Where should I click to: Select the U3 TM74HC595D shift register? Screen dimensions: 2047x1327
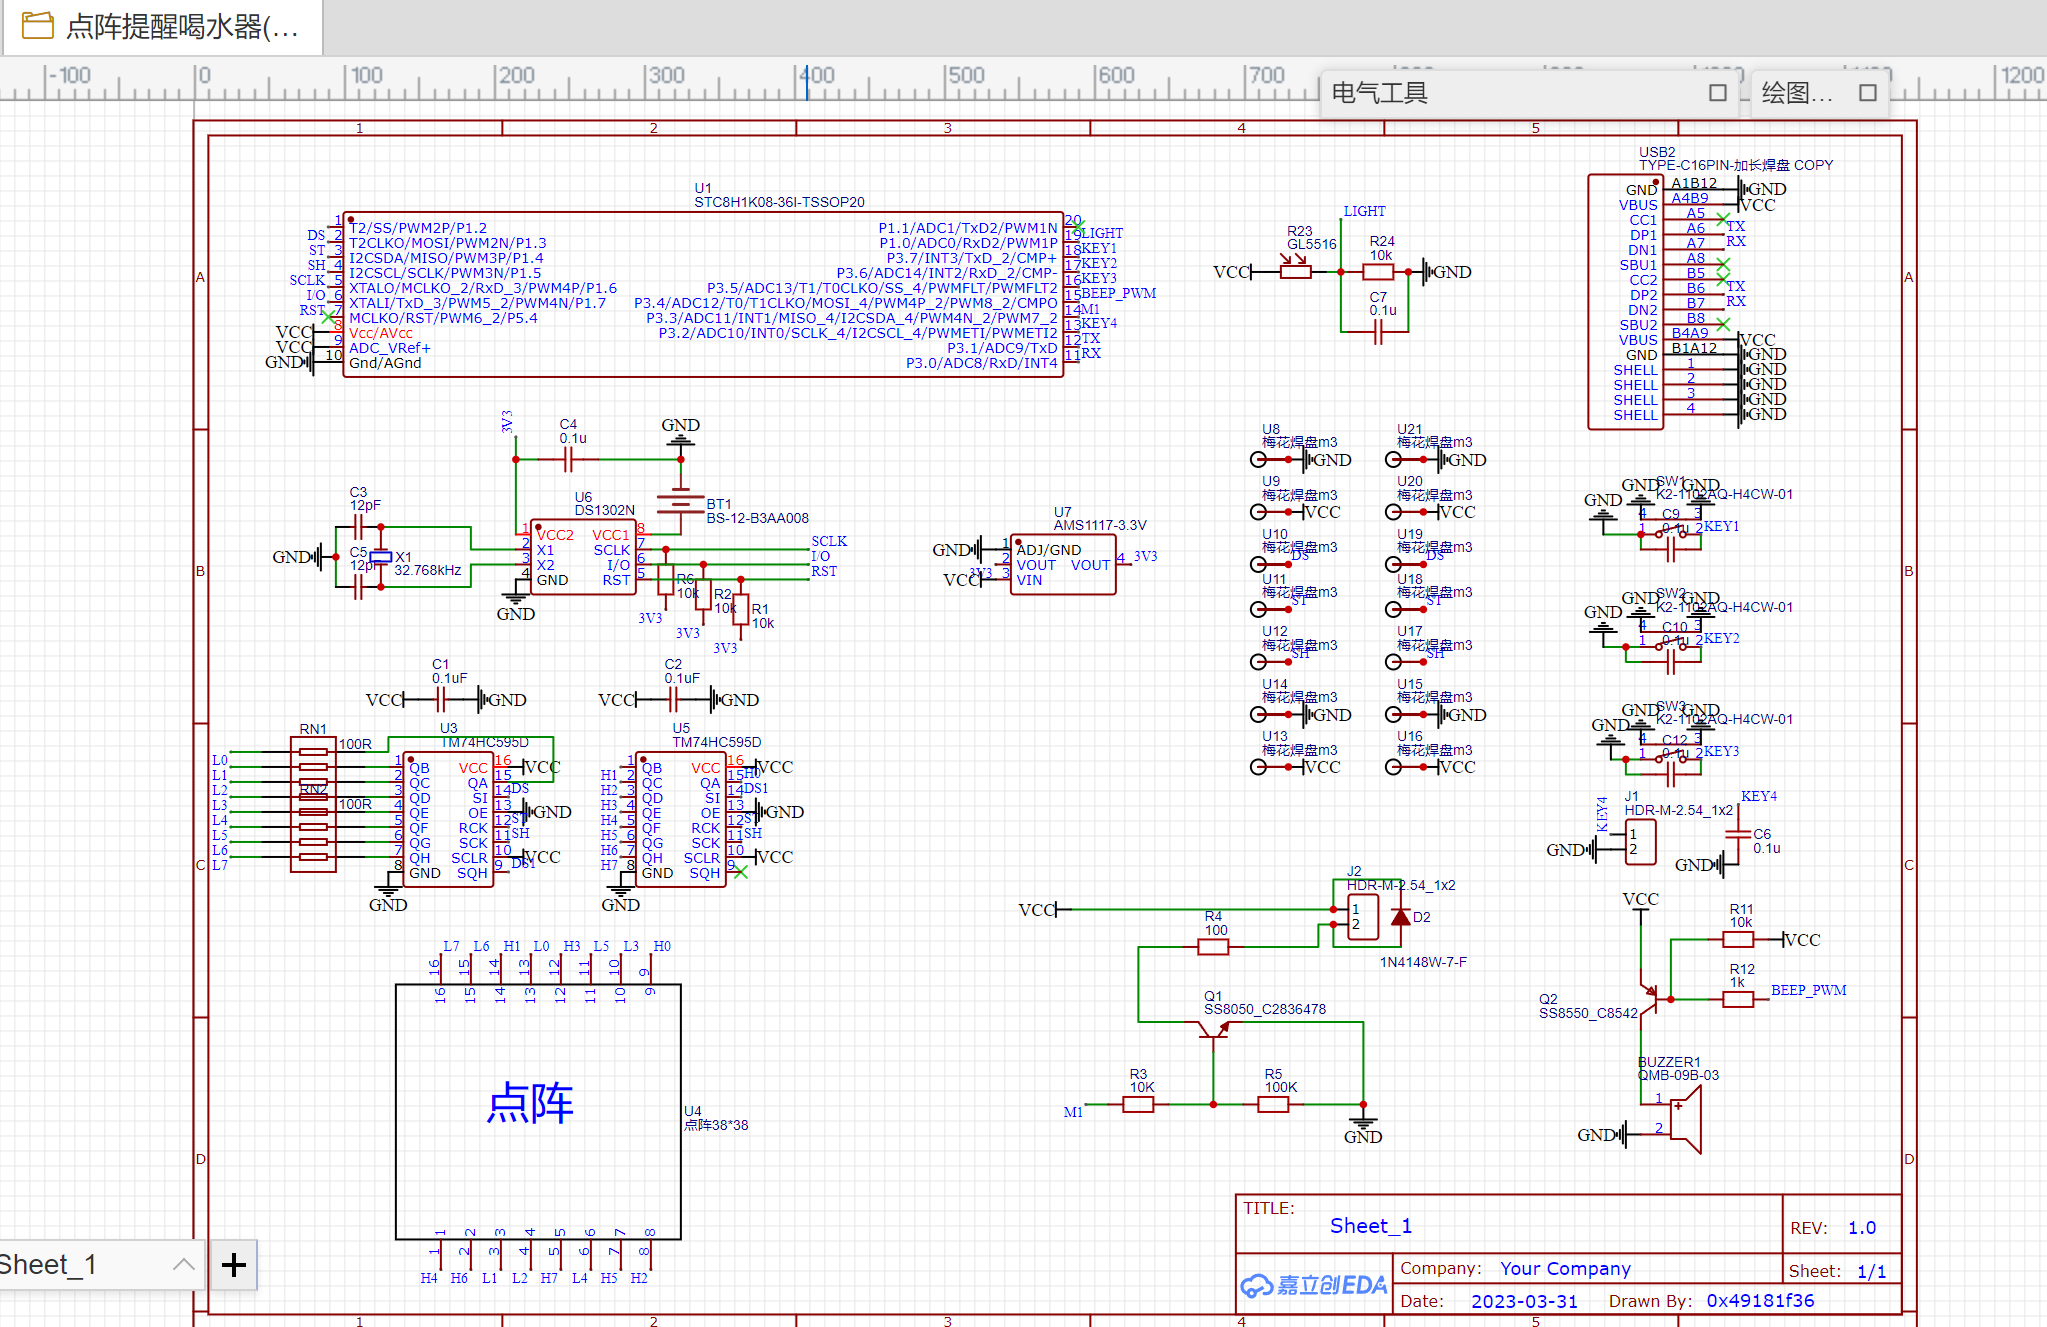(448, 819)
